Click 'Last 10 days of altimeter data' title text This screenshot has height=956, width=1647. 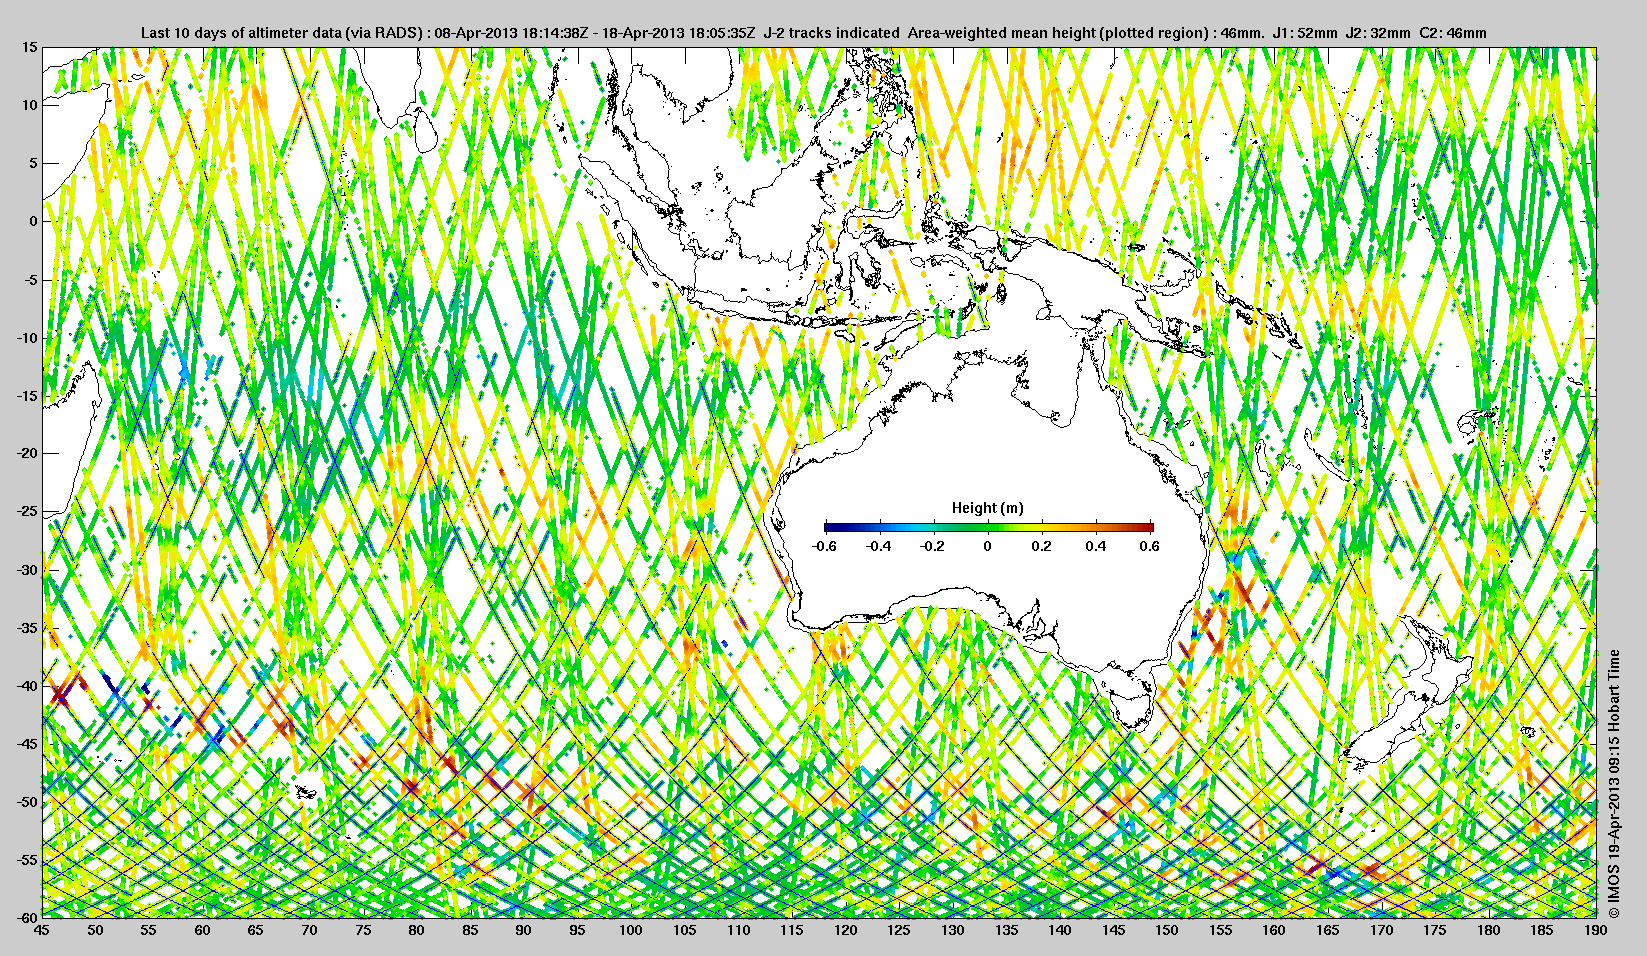click(240, 33)
